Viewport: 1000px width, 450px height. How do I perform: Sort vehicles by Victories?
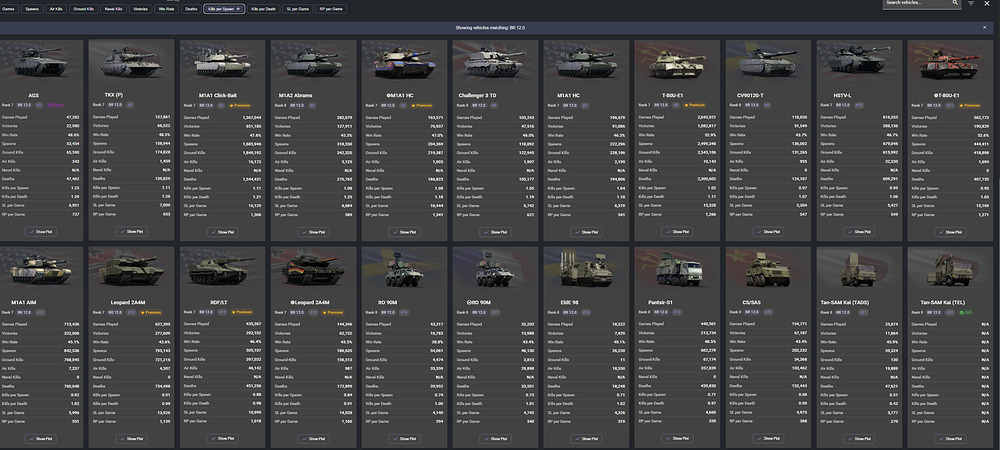coord(140,9)
